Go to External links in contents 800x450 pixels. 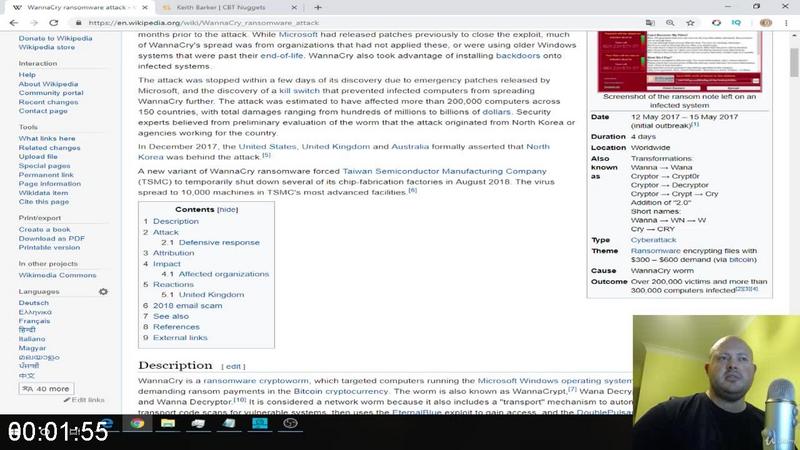(180, 338)
